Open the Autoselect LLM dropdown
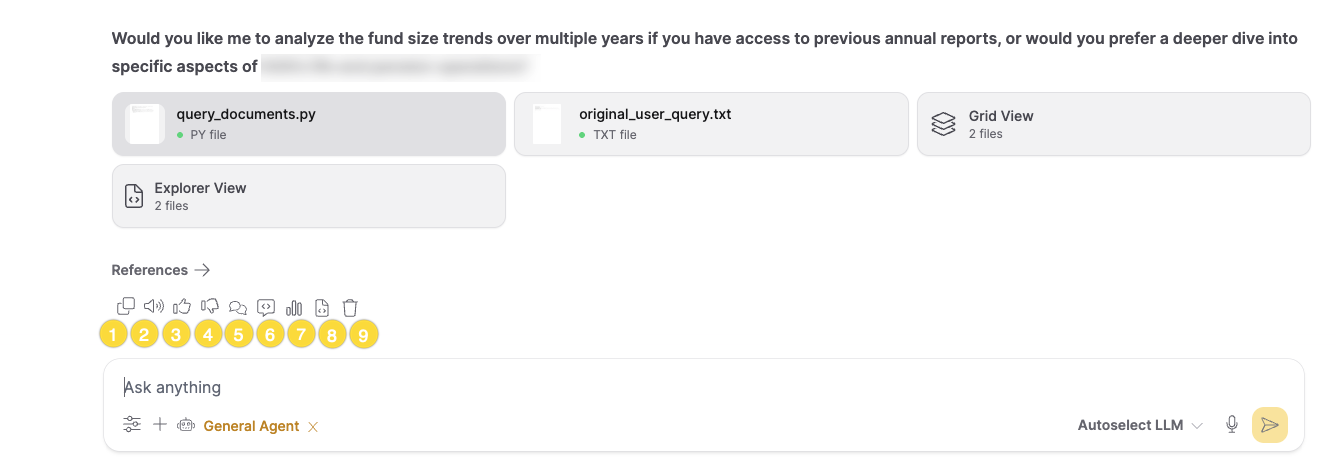The image size is (1336, 459). (x=1140, y=425)
